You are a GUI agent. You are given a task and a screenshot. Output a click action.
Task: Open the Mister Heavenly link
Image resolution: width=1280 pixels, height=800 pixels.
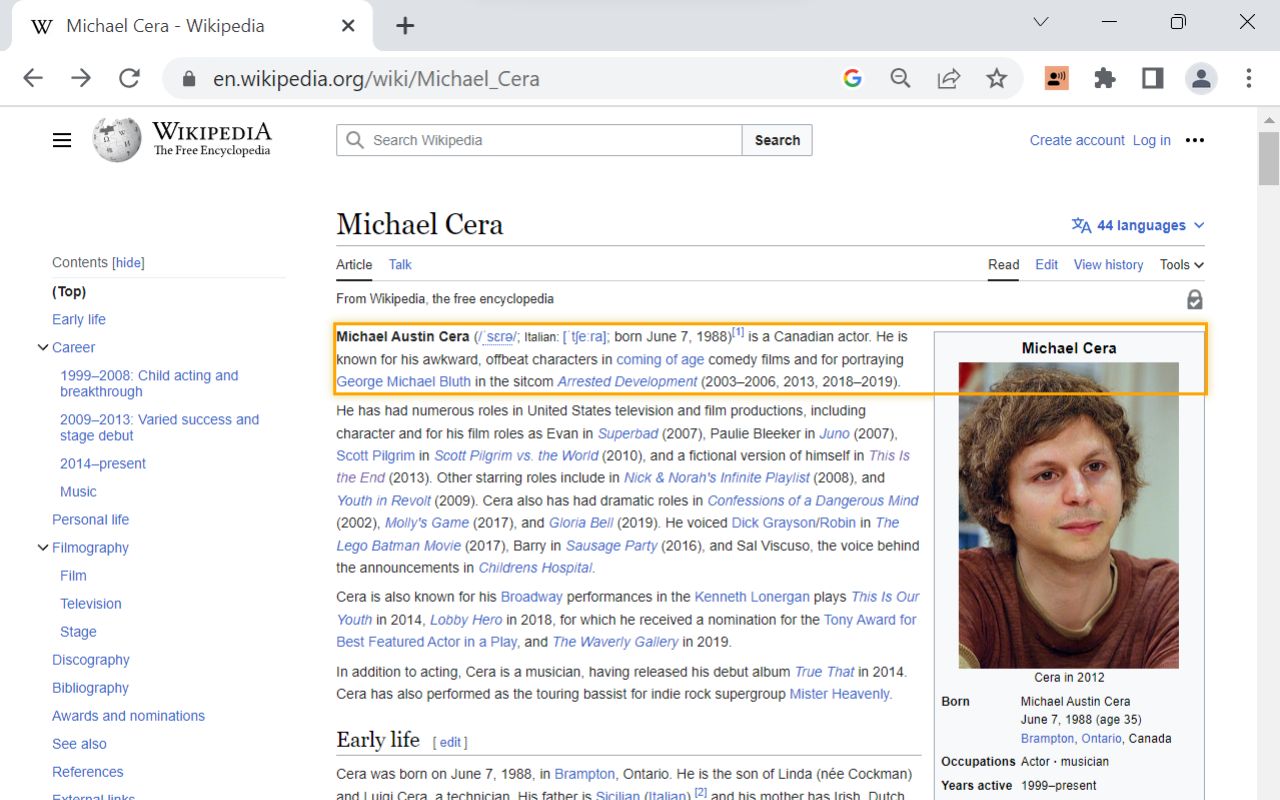click(x=839, y=694)
